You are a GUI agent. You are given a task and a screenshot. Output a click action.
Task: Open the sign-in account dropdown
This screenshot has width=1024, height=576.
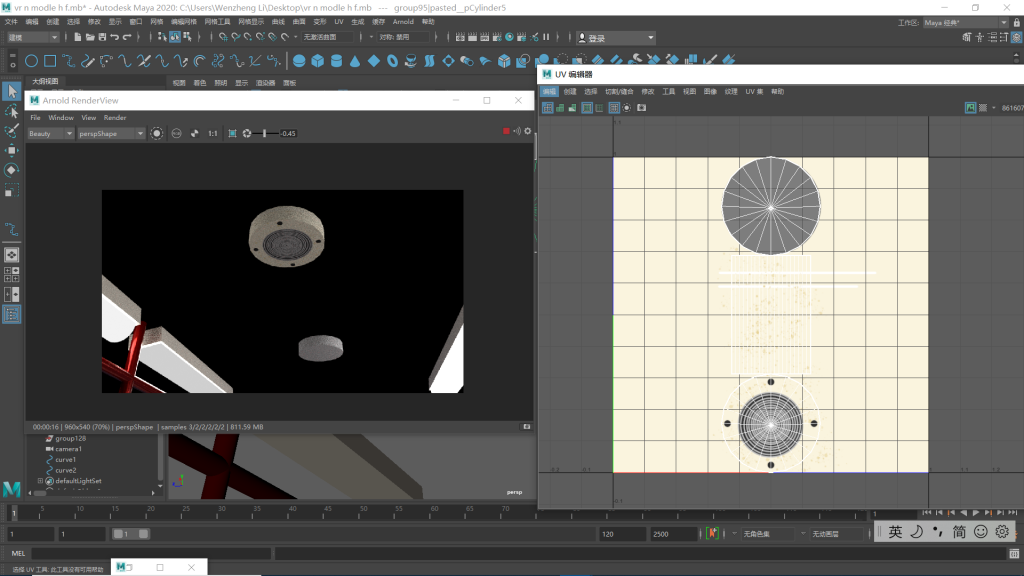point(616,38)
